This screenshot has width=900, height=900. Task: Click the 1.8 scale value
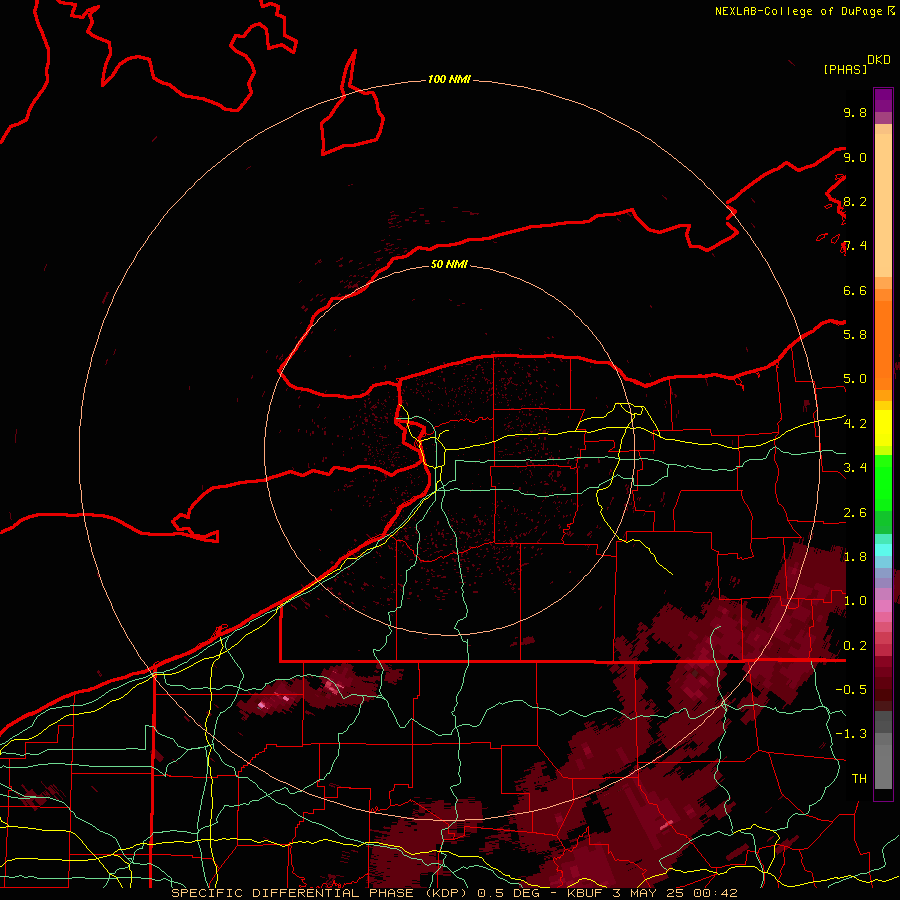pyautogui.click(x=855, y=557)
